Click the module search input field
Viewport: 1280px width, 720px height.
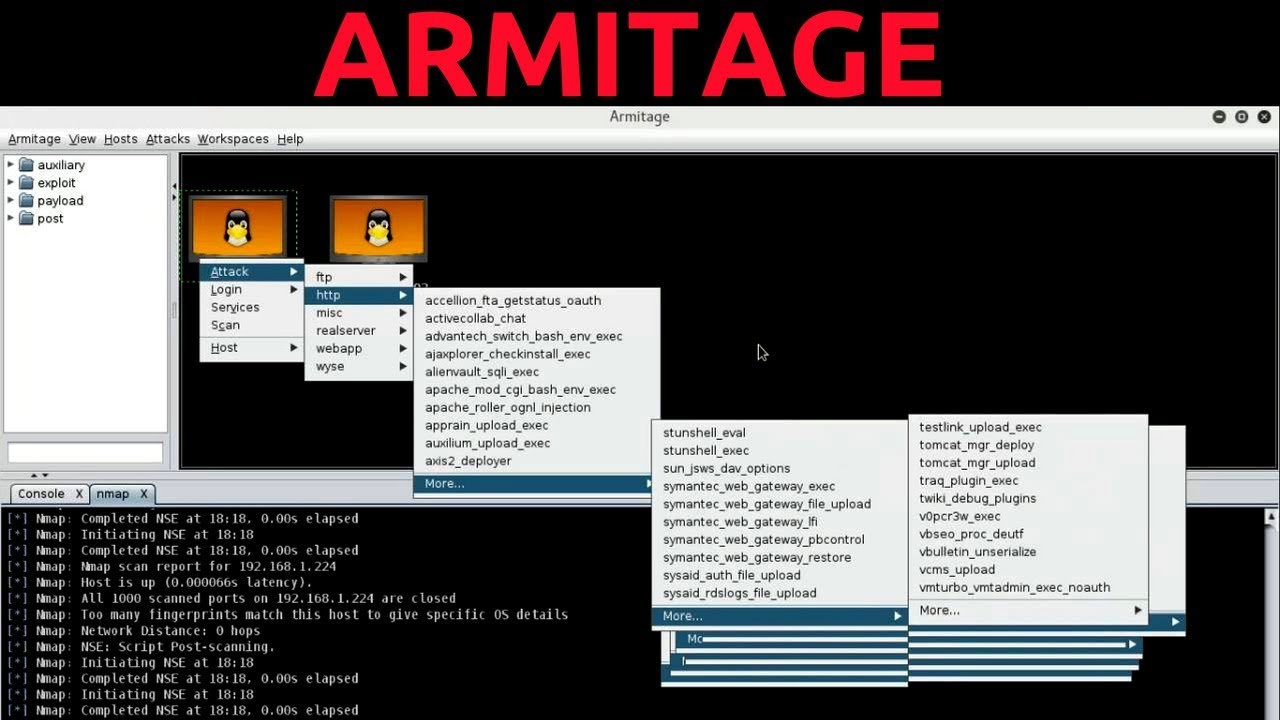(85, 453)
